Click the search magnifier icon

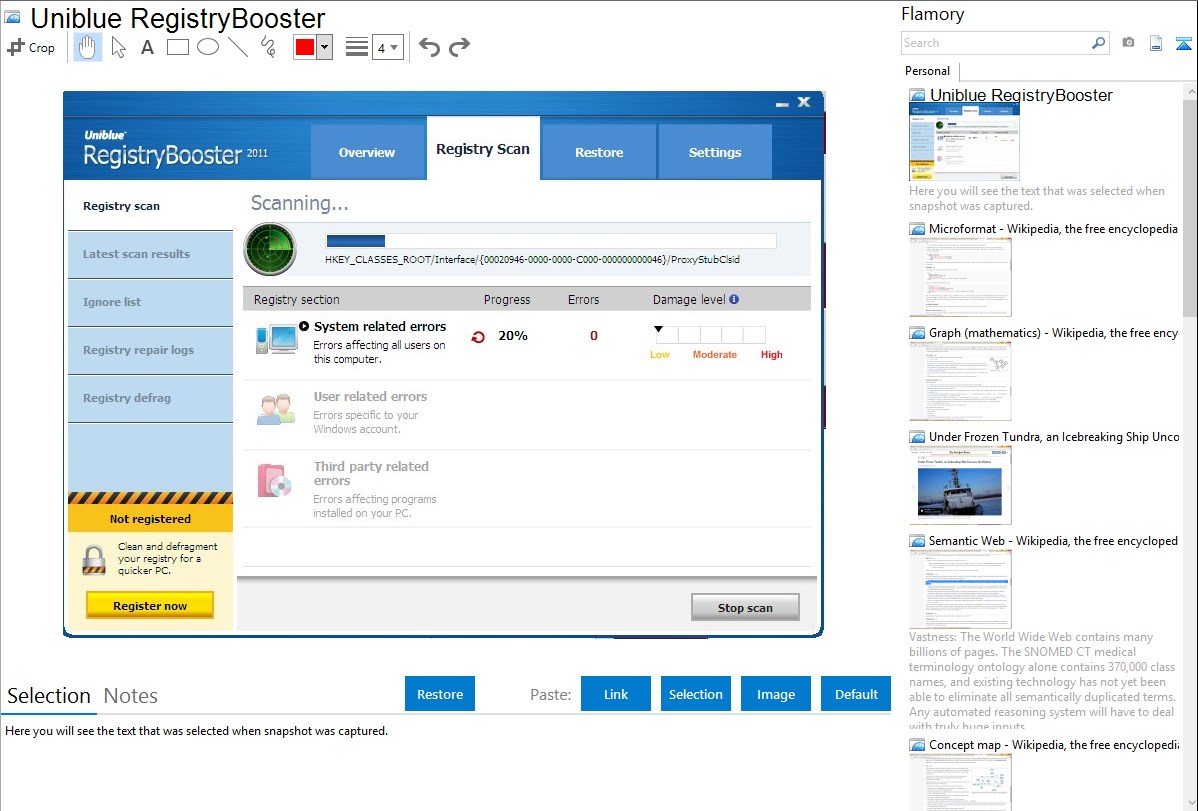[x=1098, y=43]
